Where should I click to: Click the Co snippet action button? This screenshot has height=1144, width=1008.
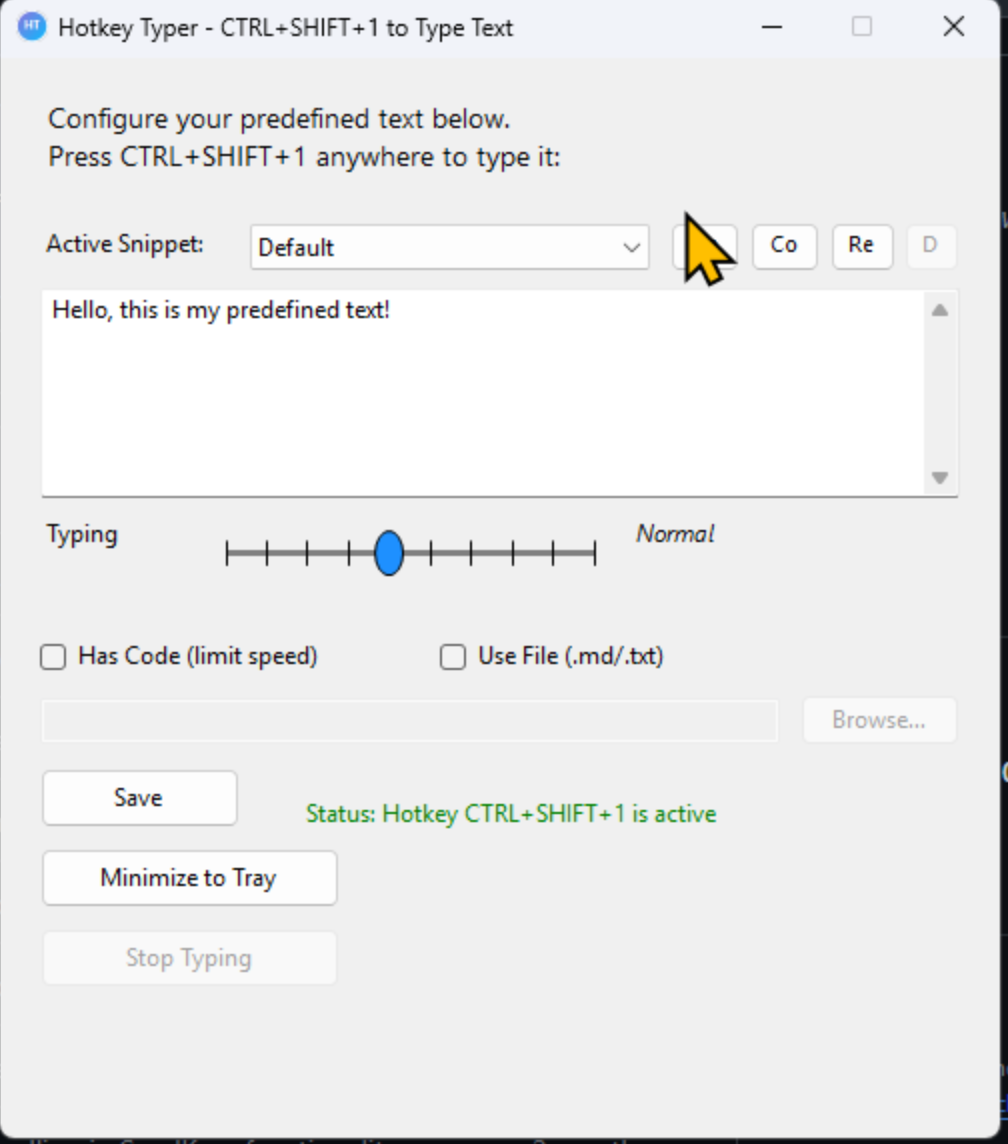coord(784,246)
